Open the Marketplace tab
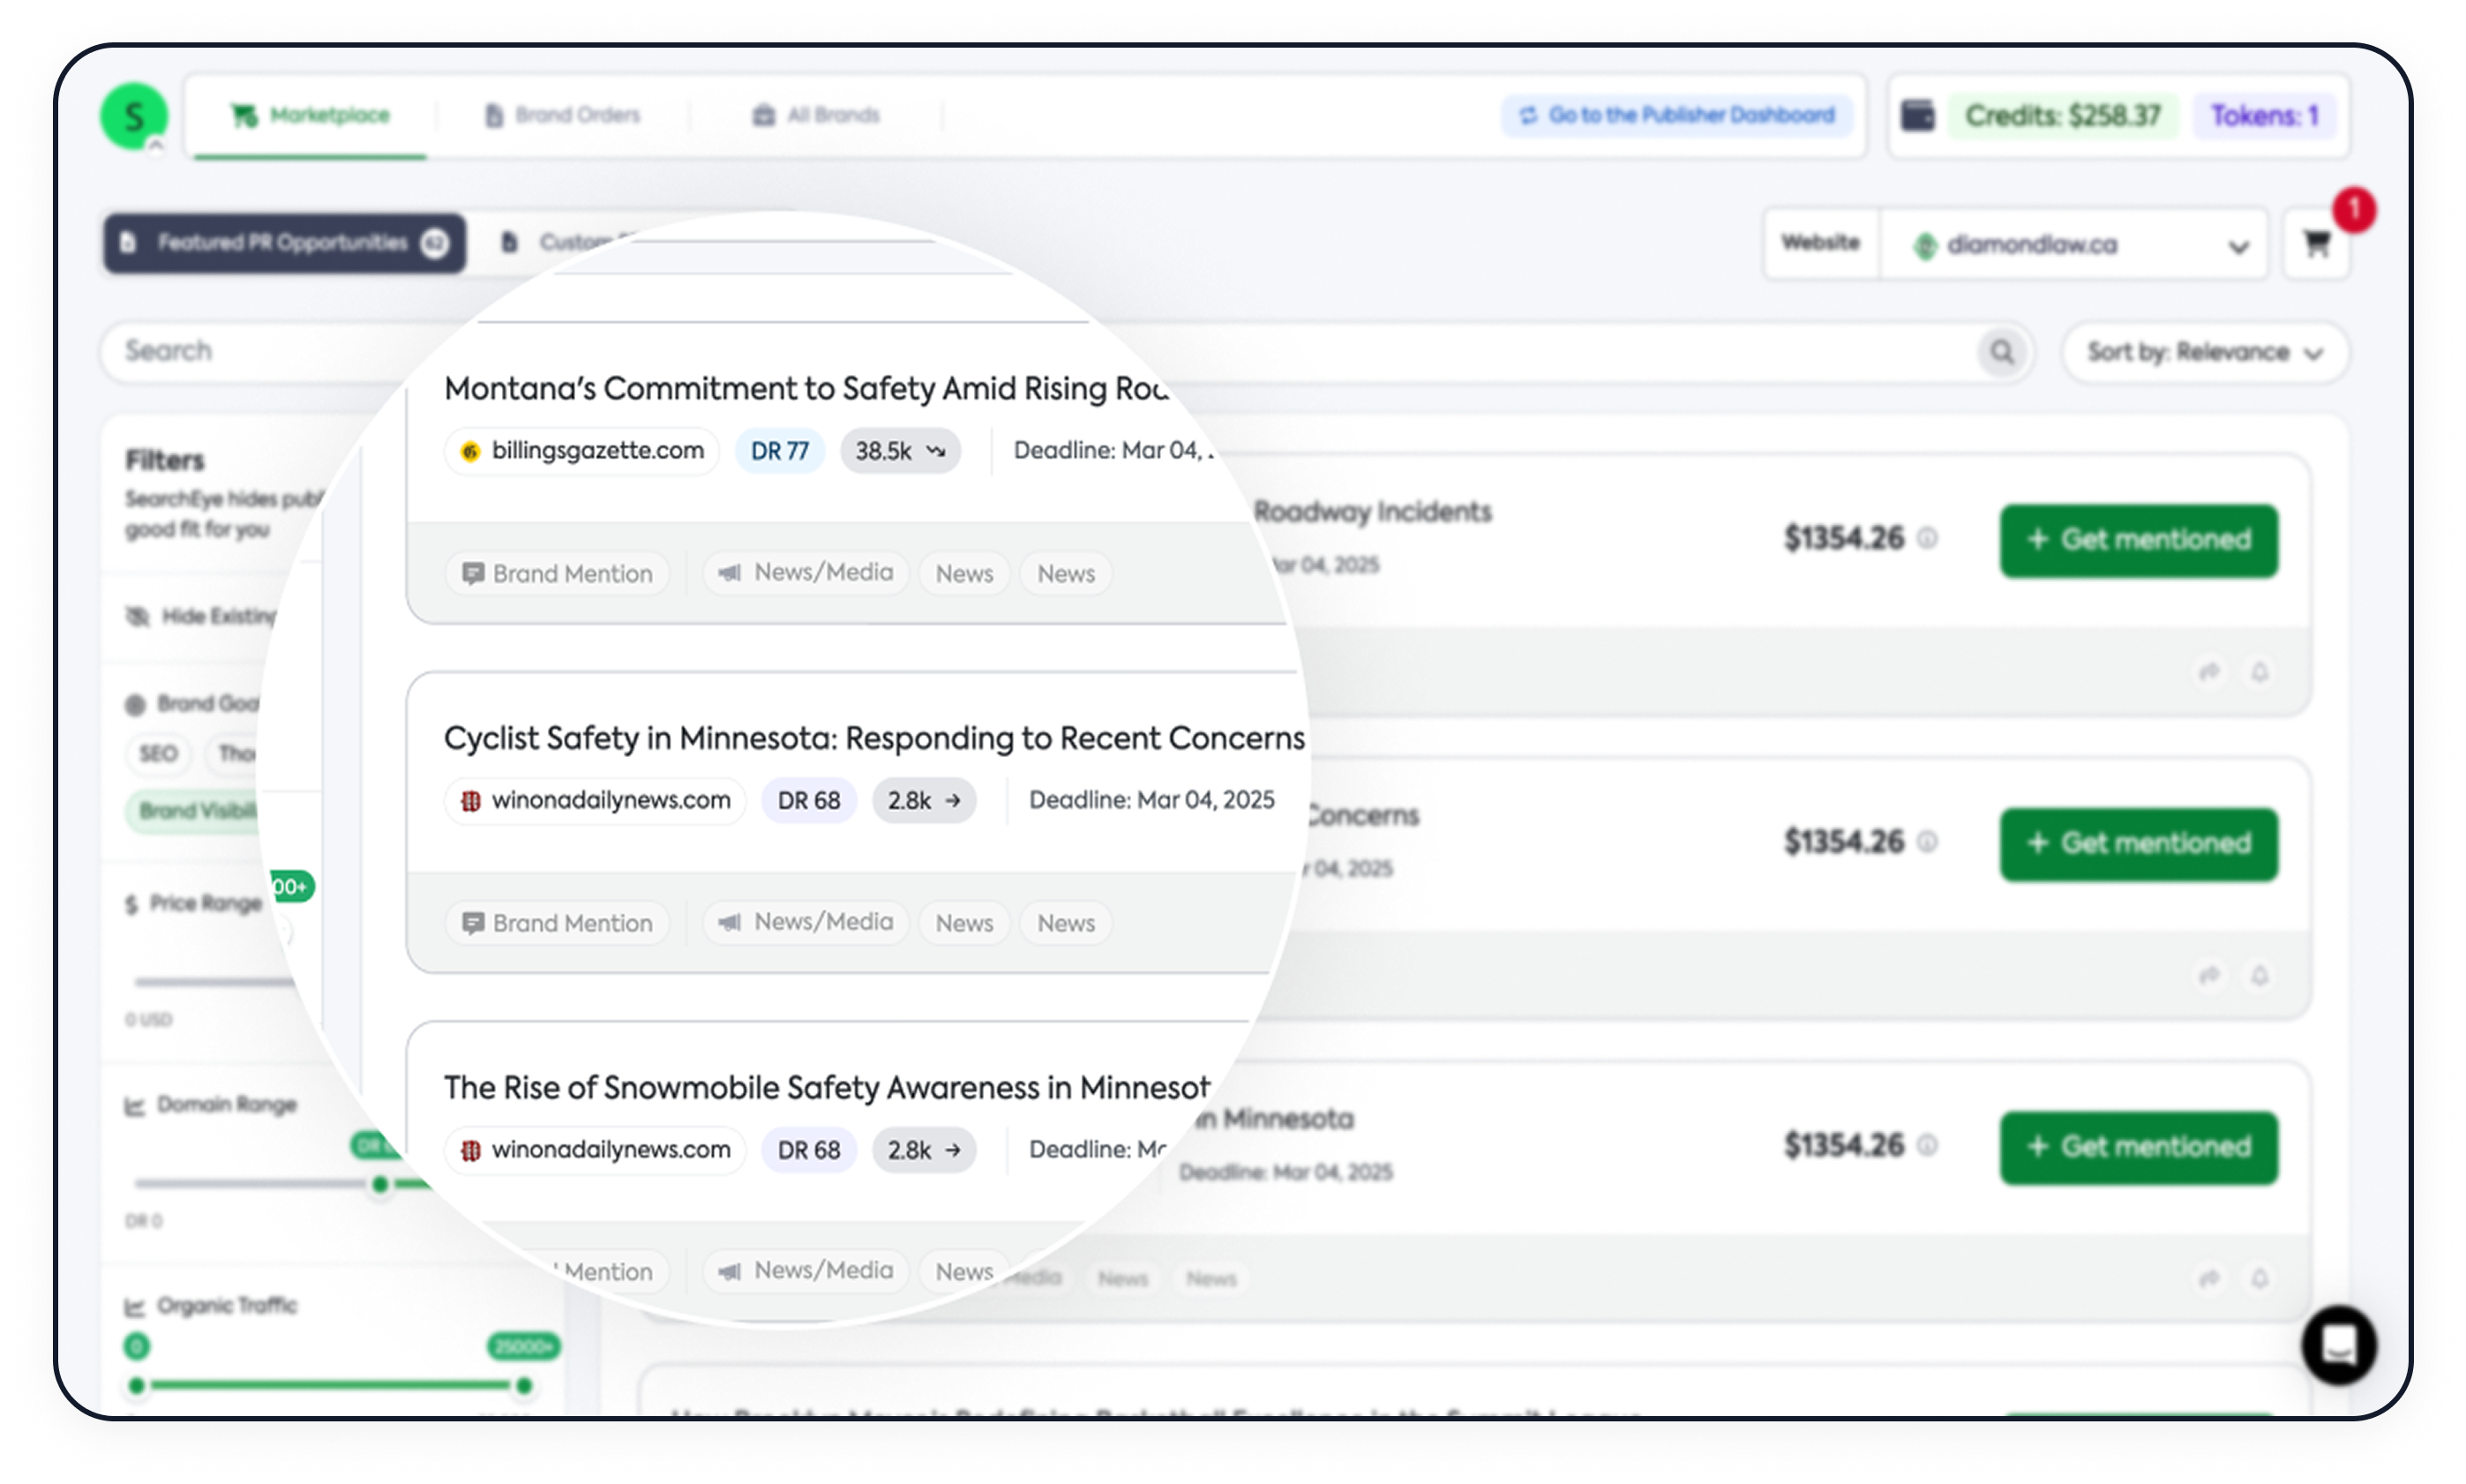Viewport: 2466px width, 1484px height. click(x=310, y=115)
